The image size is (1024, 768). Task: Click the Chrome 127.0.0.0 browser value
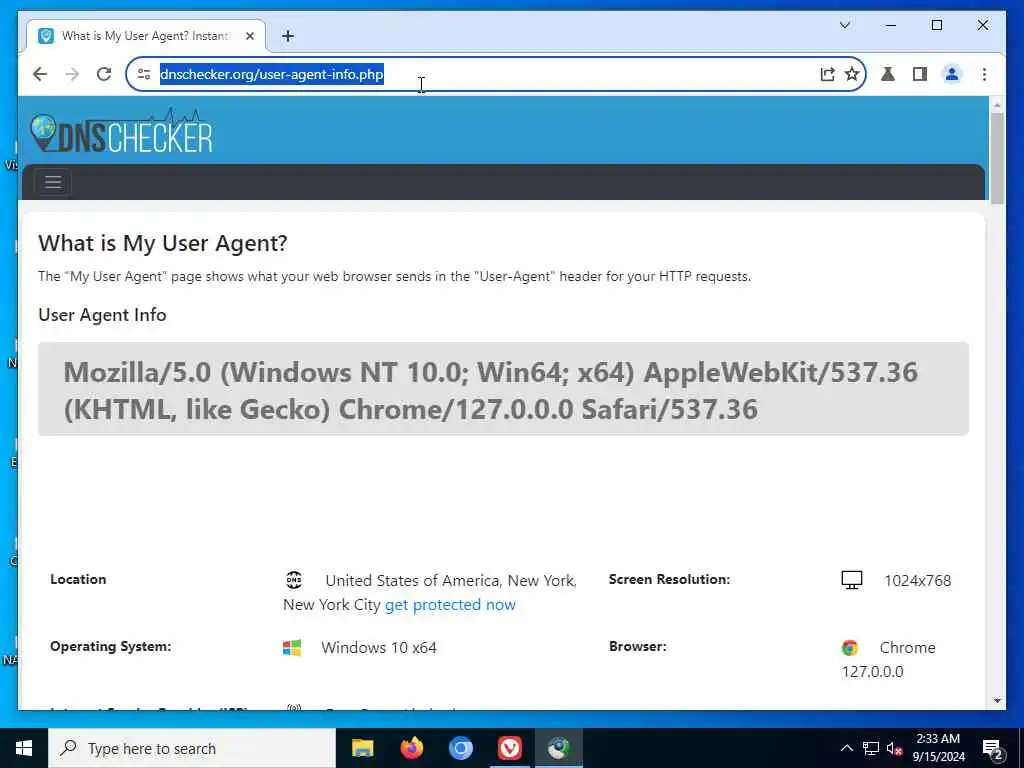tap(889, 660)
